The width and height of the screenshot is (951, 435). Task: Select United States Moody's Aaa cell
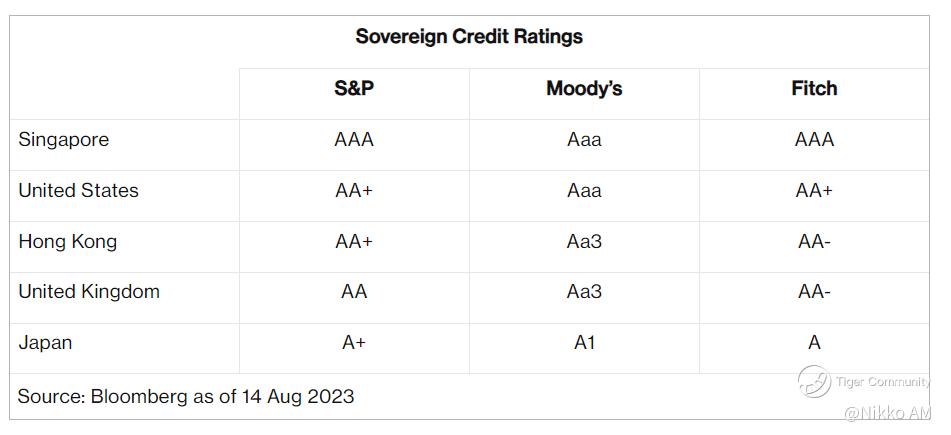click(x=584, y=191)
